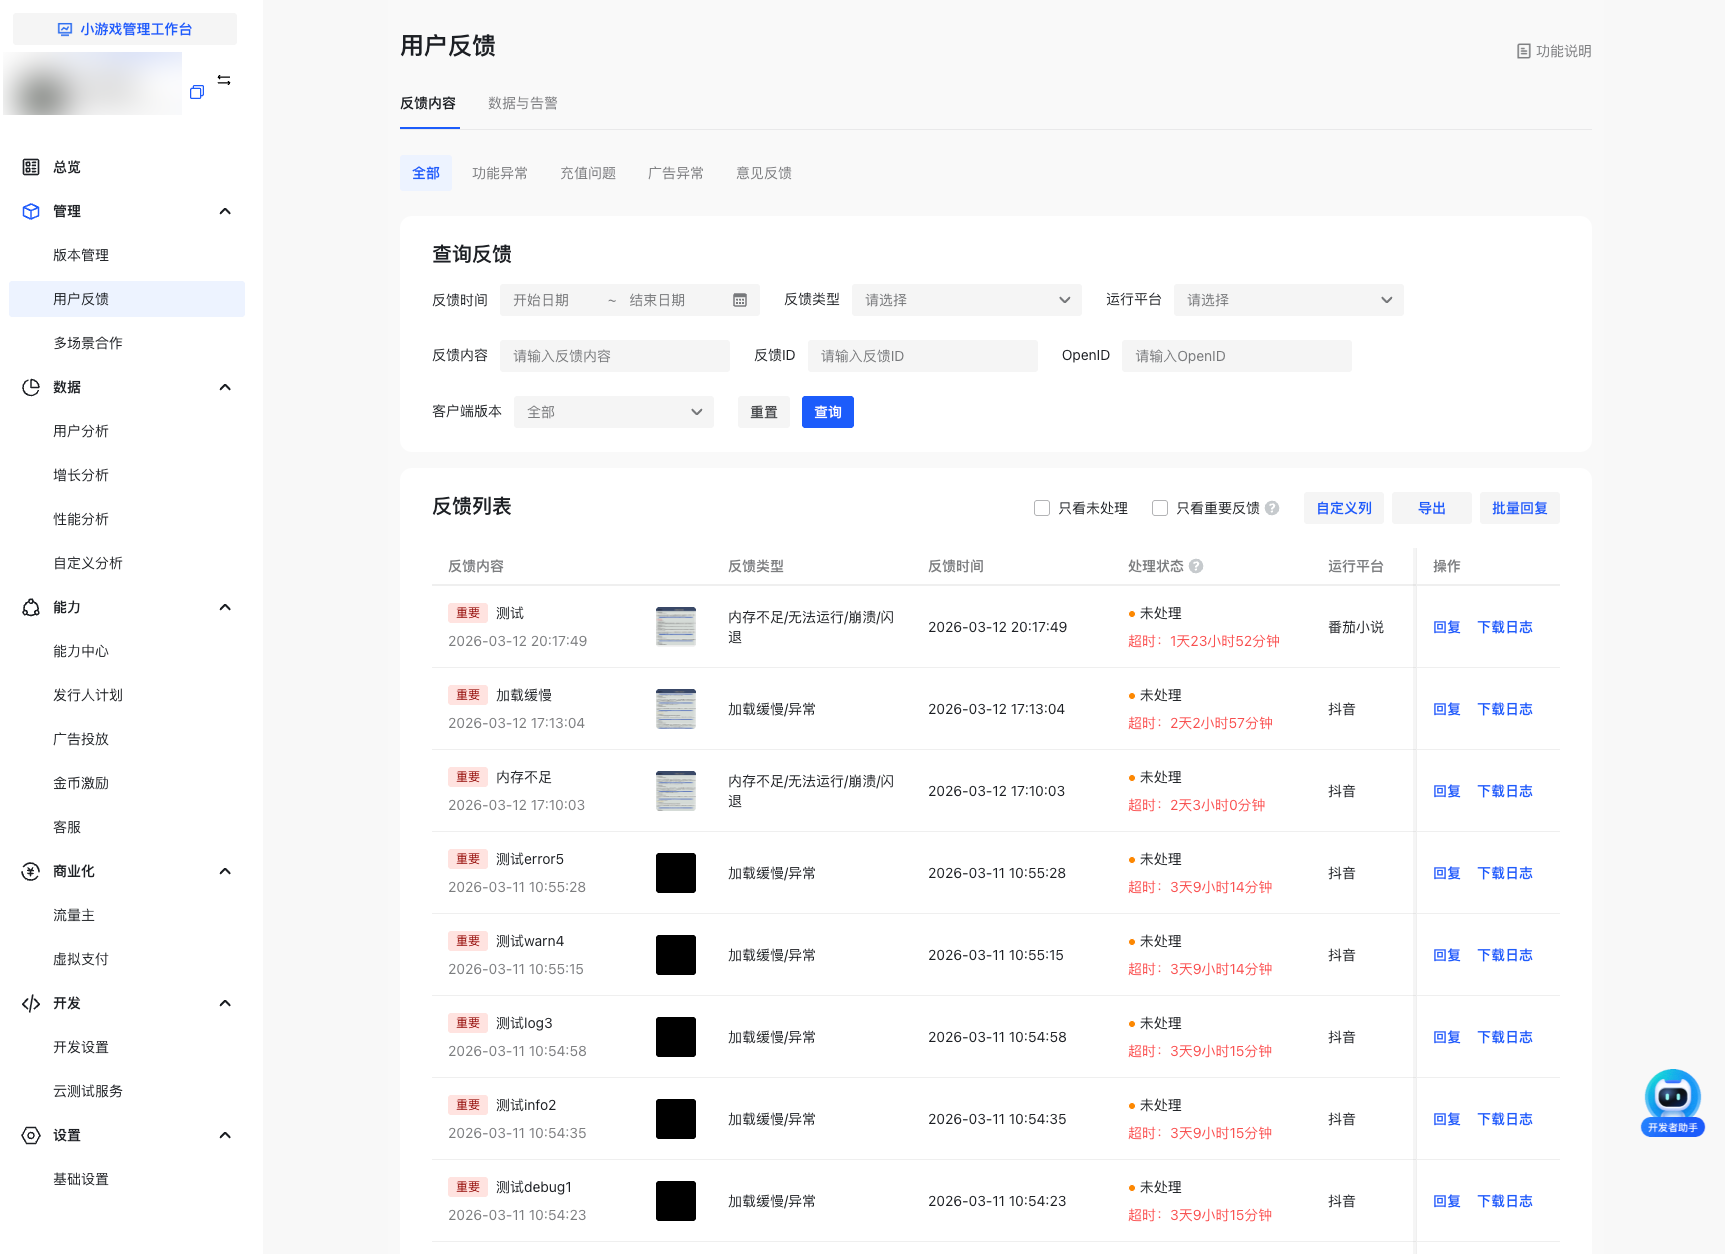Click help icon next to 处理状态 header
Viewport: 1725px width, 1254px height.
click(x=1196, y=566)
